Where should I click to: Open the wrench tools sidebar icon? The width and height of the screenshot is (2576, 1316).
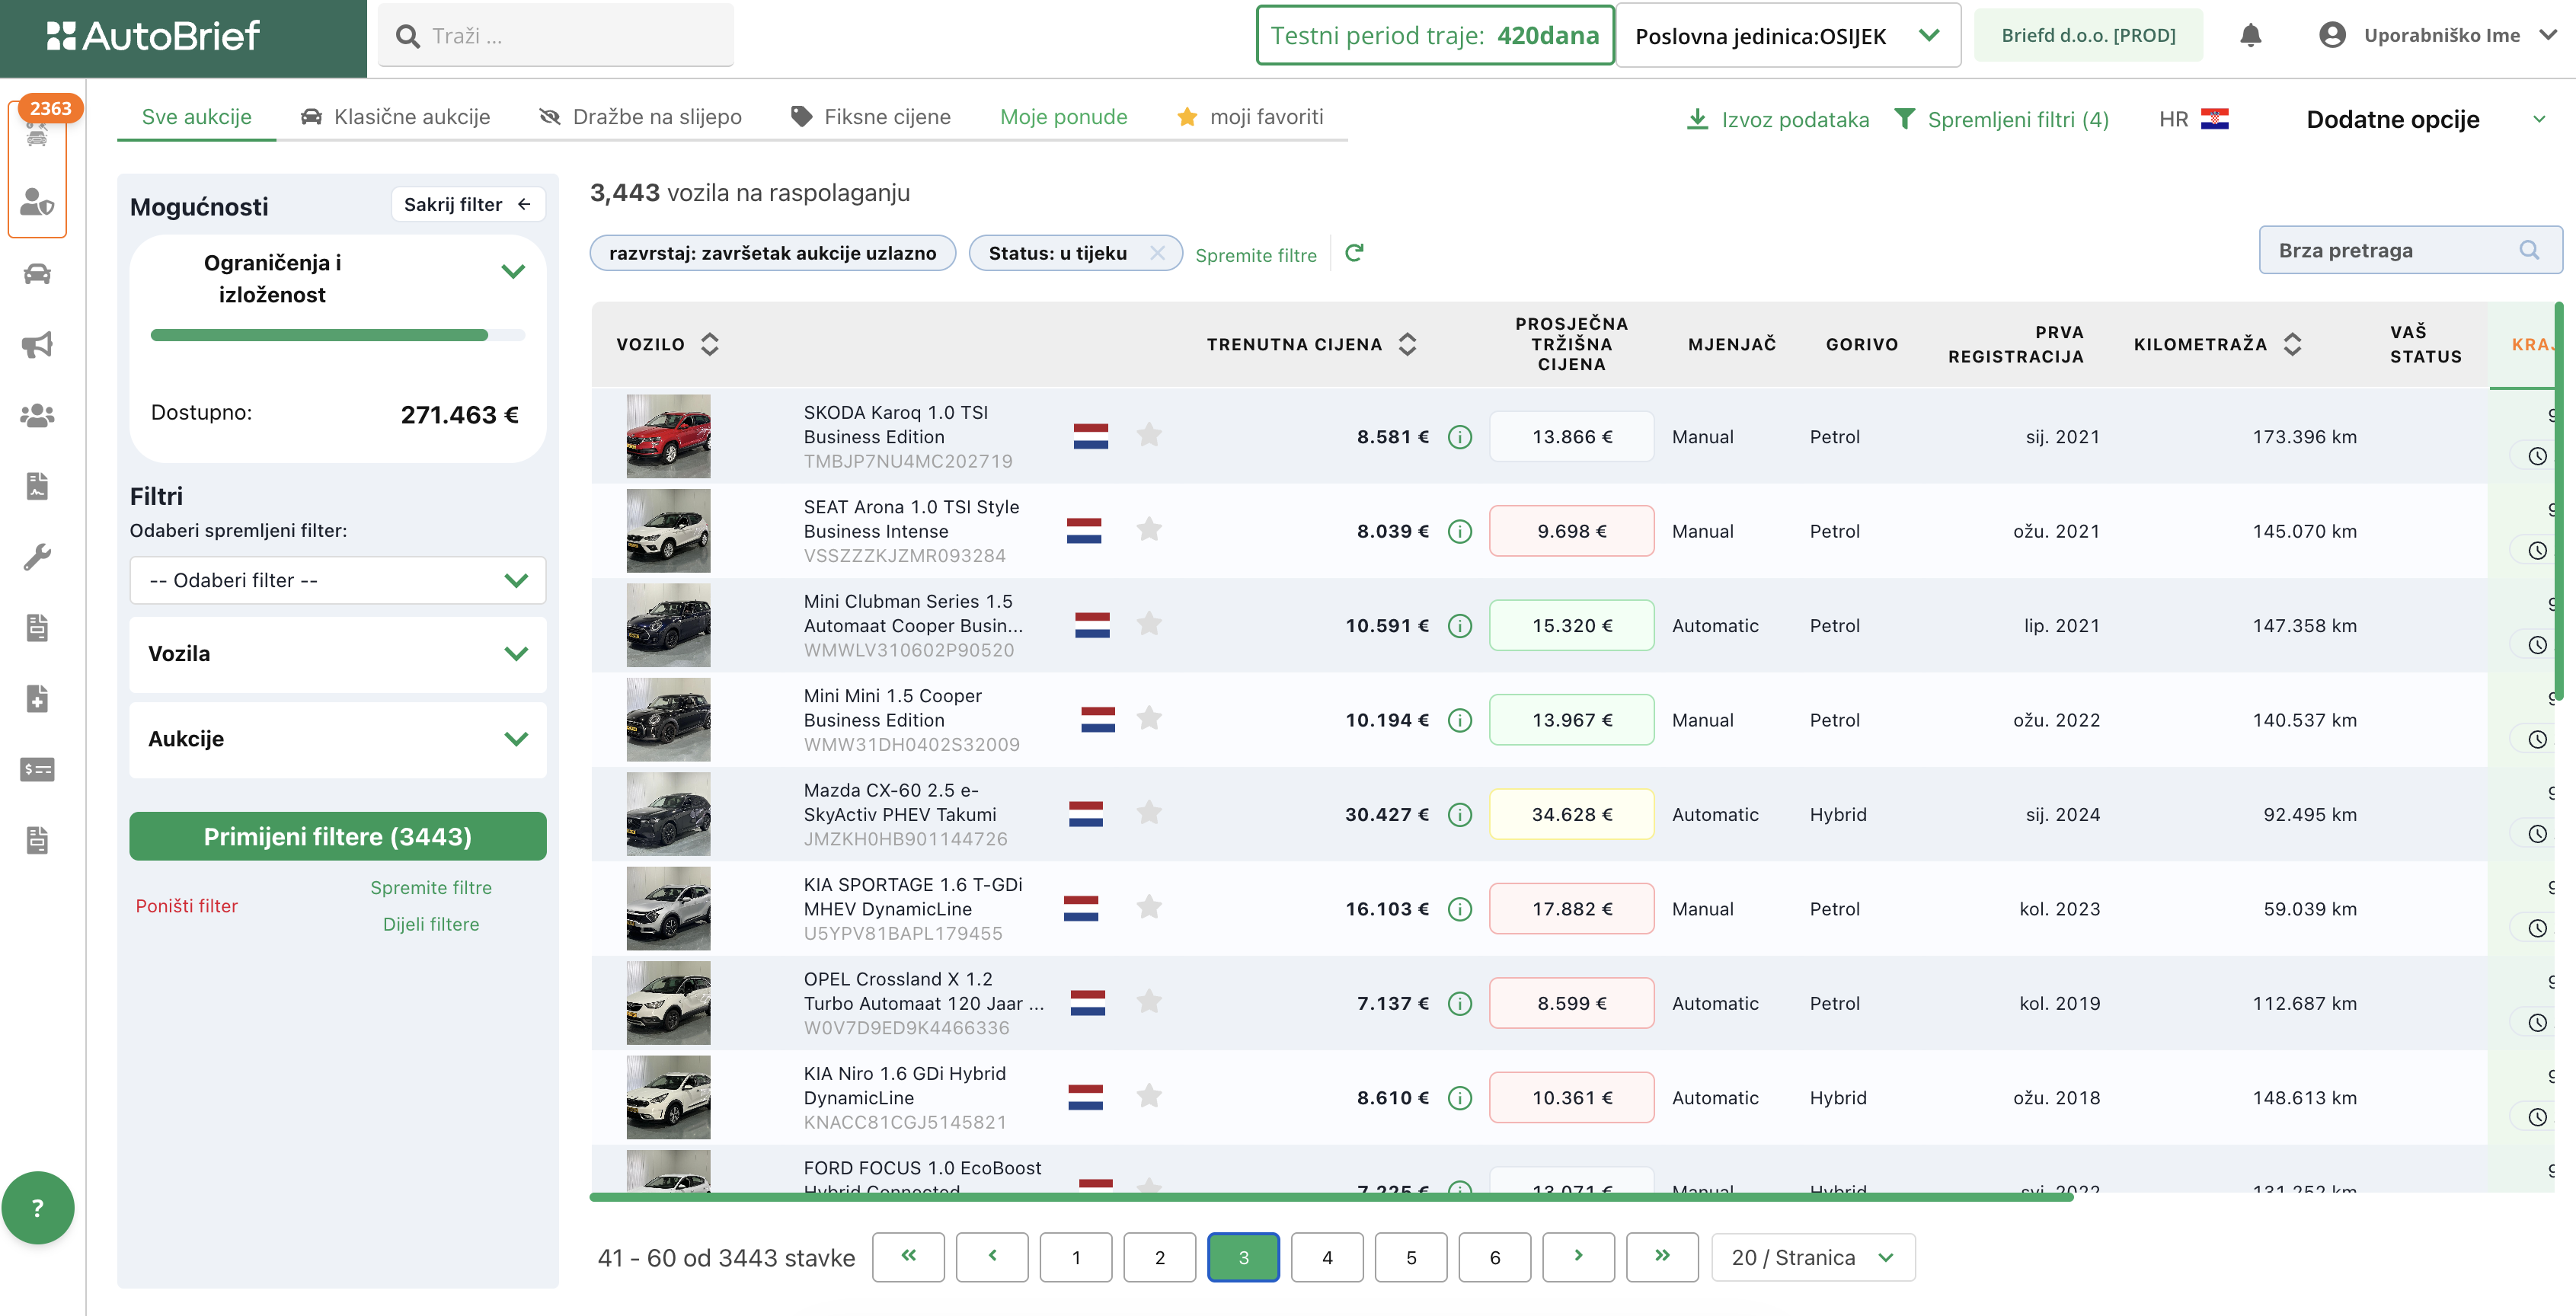[37, 557]
